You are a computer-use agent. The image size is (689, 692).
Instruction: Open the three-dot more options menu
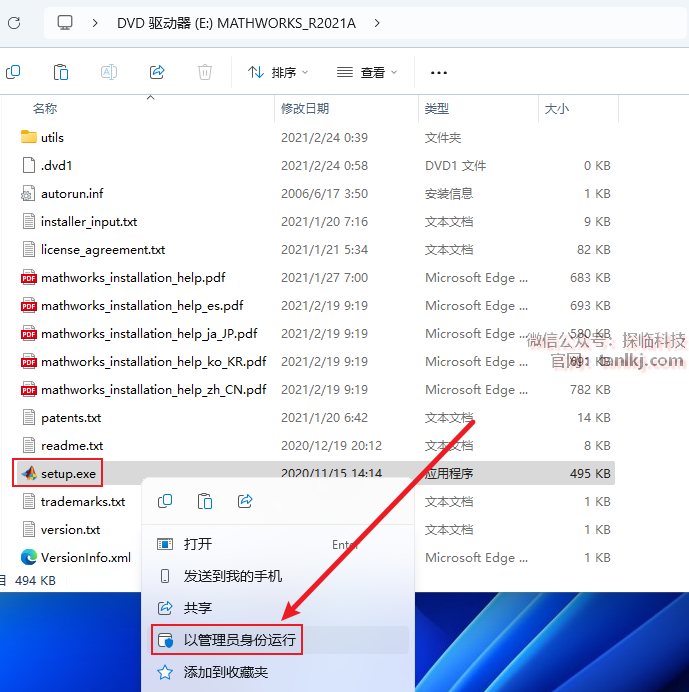tap(439, 72)
